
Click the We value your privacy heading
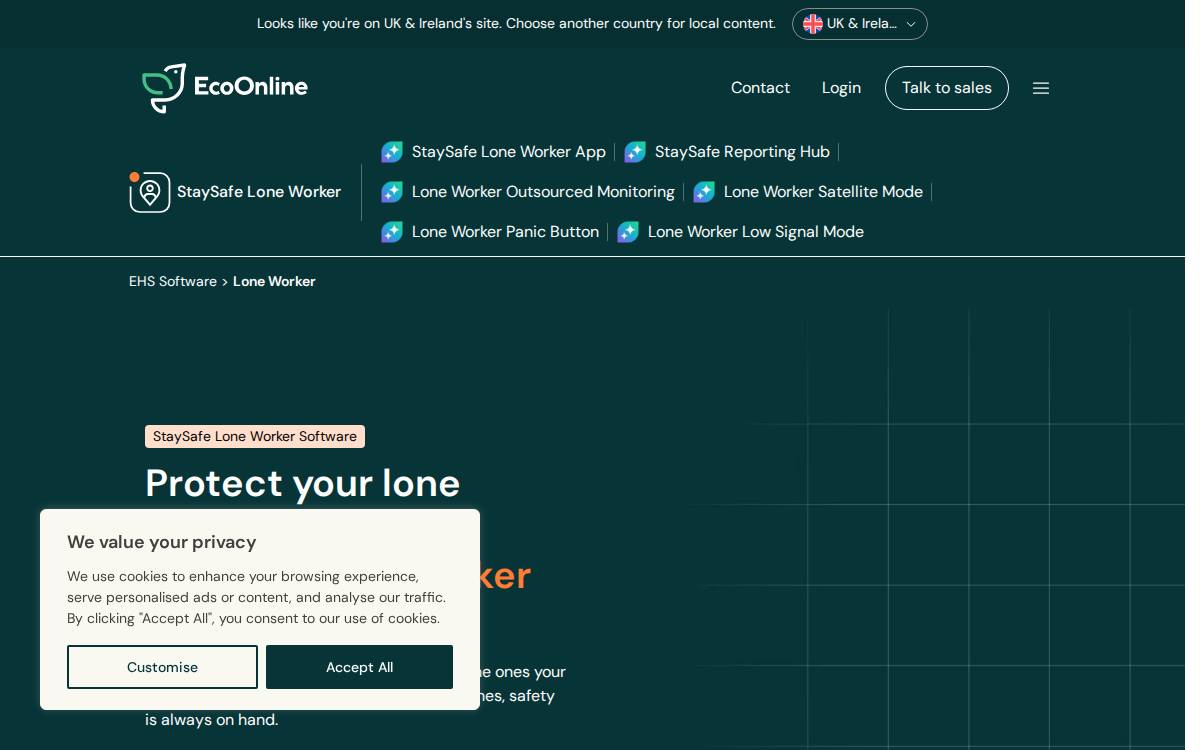[162, 542]
